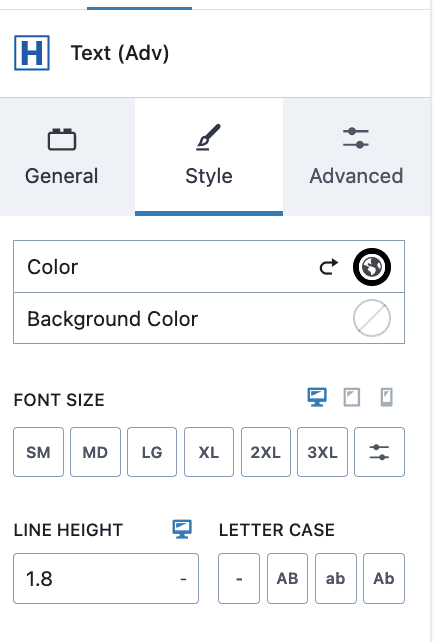Switch to the Advanced tab
Image resolution: width=434 pixels, height=642 pixels.
click(x=356, y=157)
